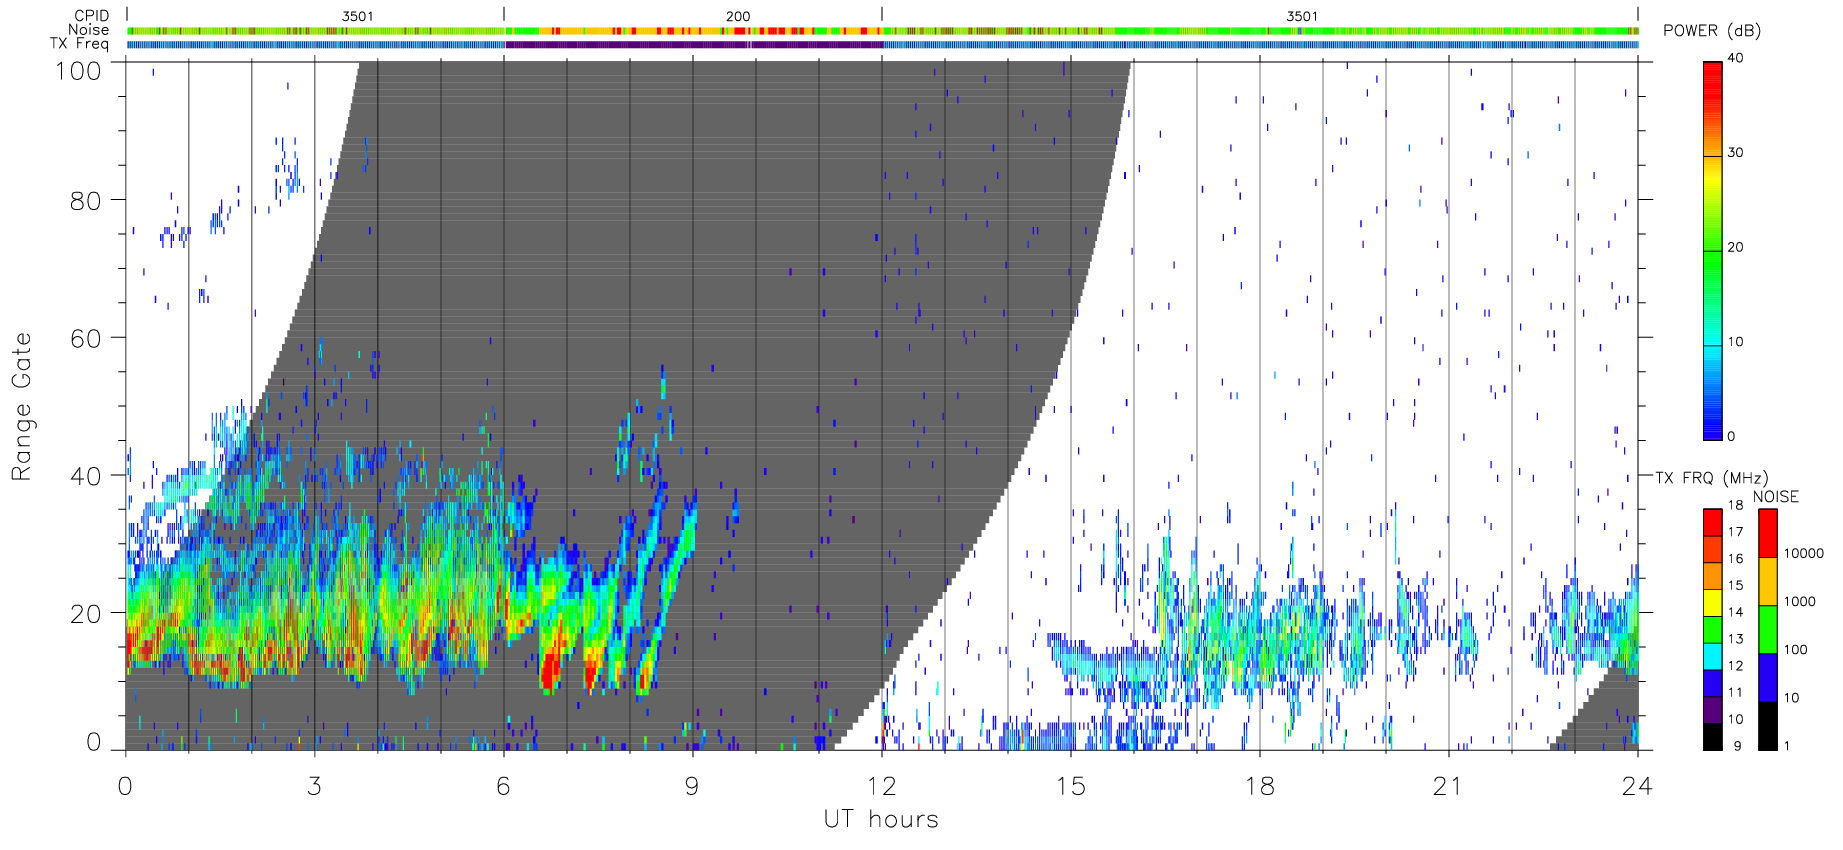Click the TX Freq row label
Image resolution: width=1843 pixels, height=850 pixels.
(x=80, y=44)
